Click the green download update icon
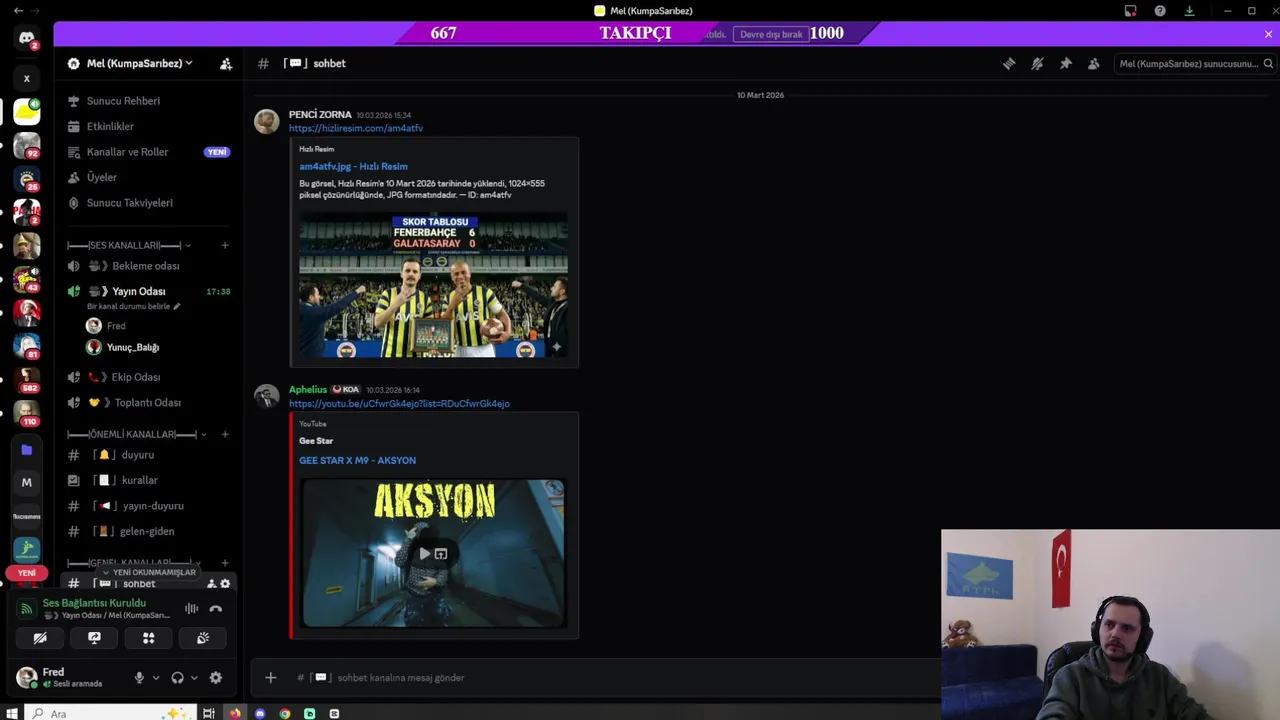 coord(1189,11)
